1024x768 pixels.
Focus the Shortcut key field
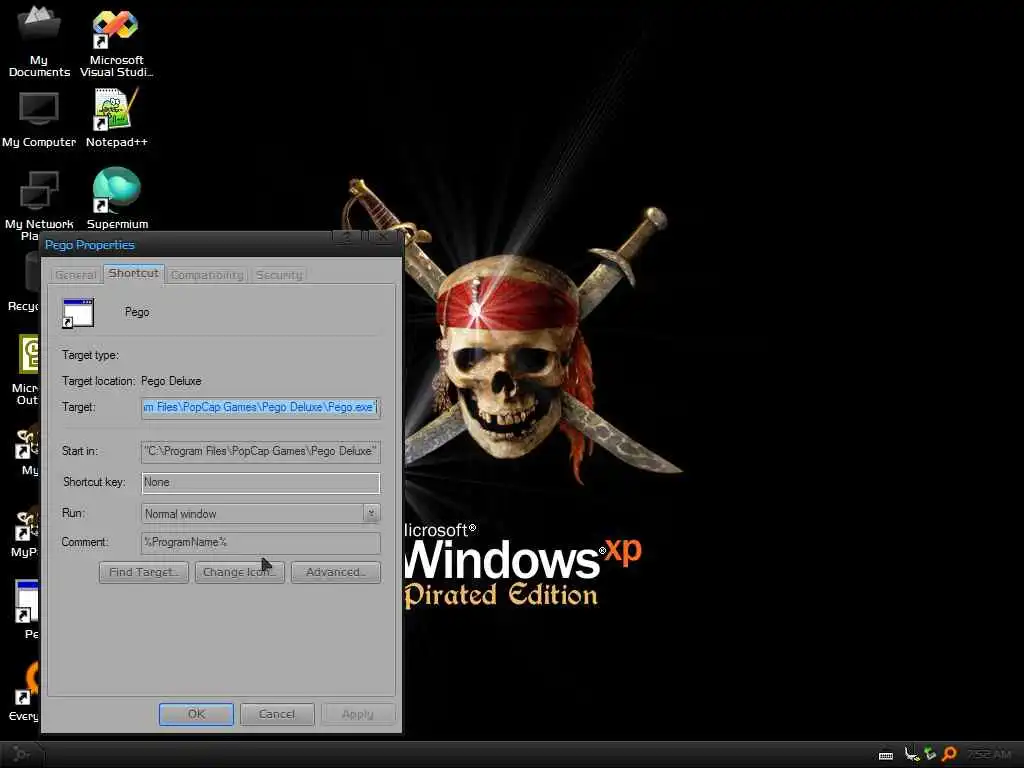tap(261, 483)
